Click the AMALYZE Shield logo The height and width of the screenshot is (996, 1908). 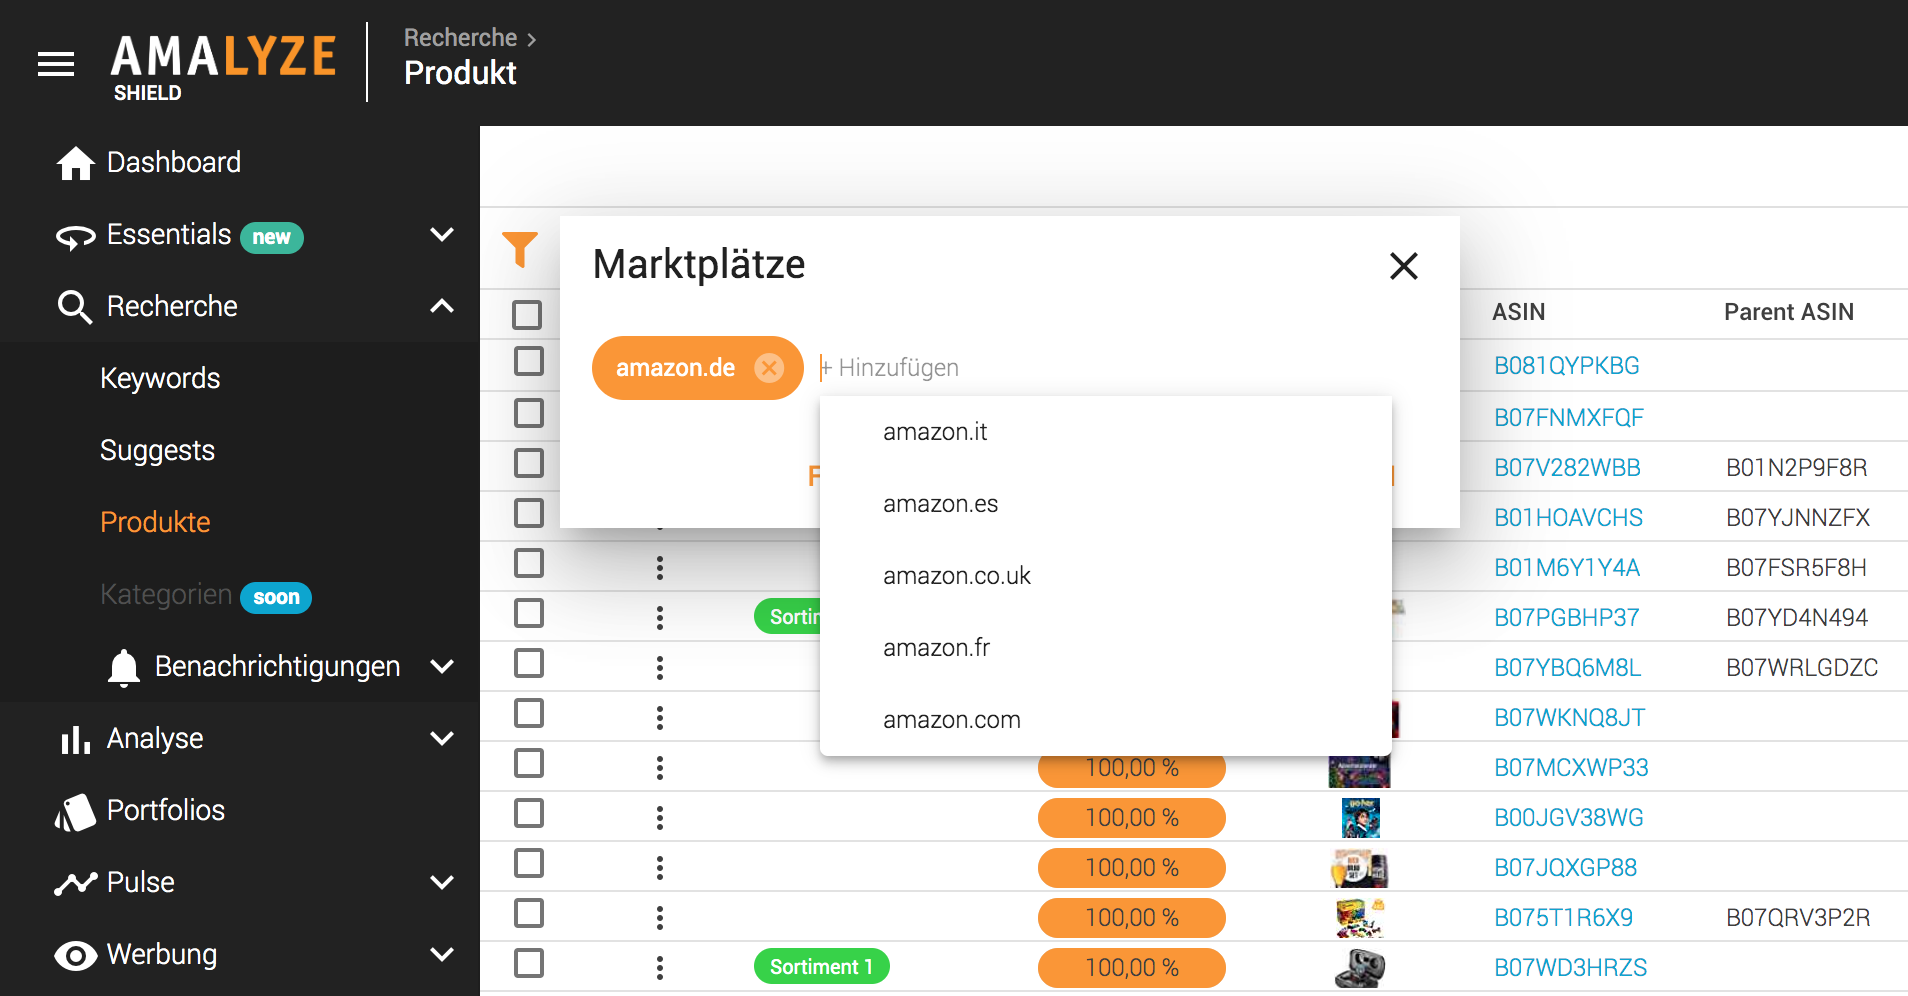point(222,66)
